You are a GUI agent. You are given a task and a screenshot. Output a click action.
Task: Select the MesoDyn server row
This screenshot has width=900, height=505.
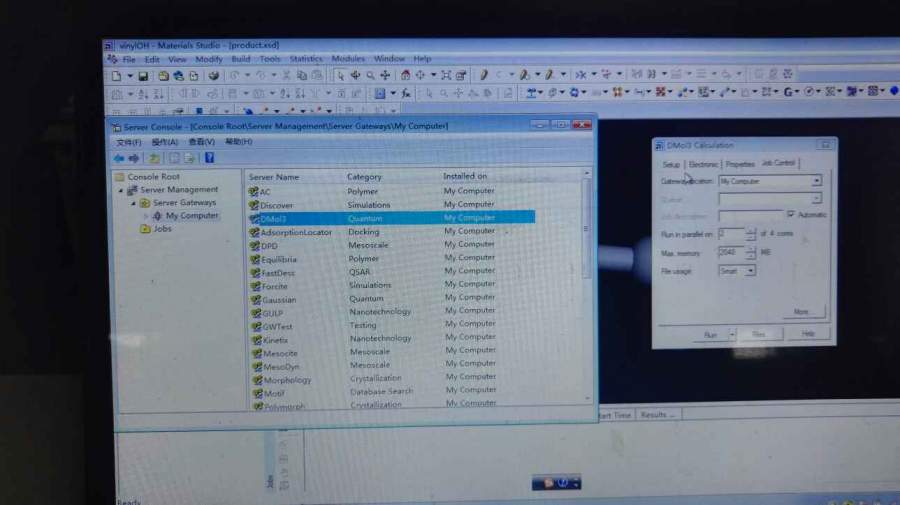click(391, 366)
